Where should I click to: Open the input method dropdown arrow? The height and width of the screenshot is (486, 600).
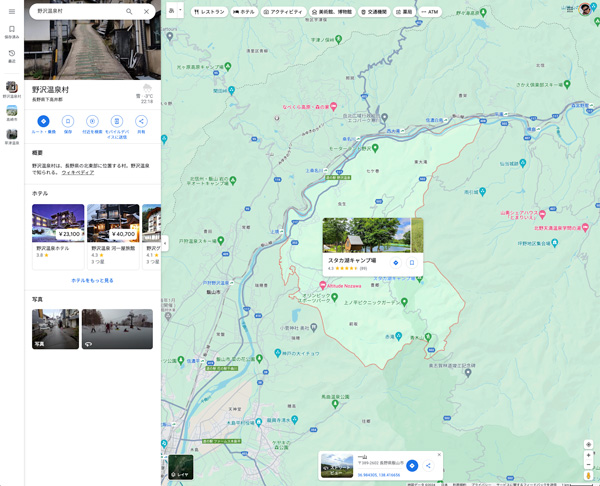(180, 11)
